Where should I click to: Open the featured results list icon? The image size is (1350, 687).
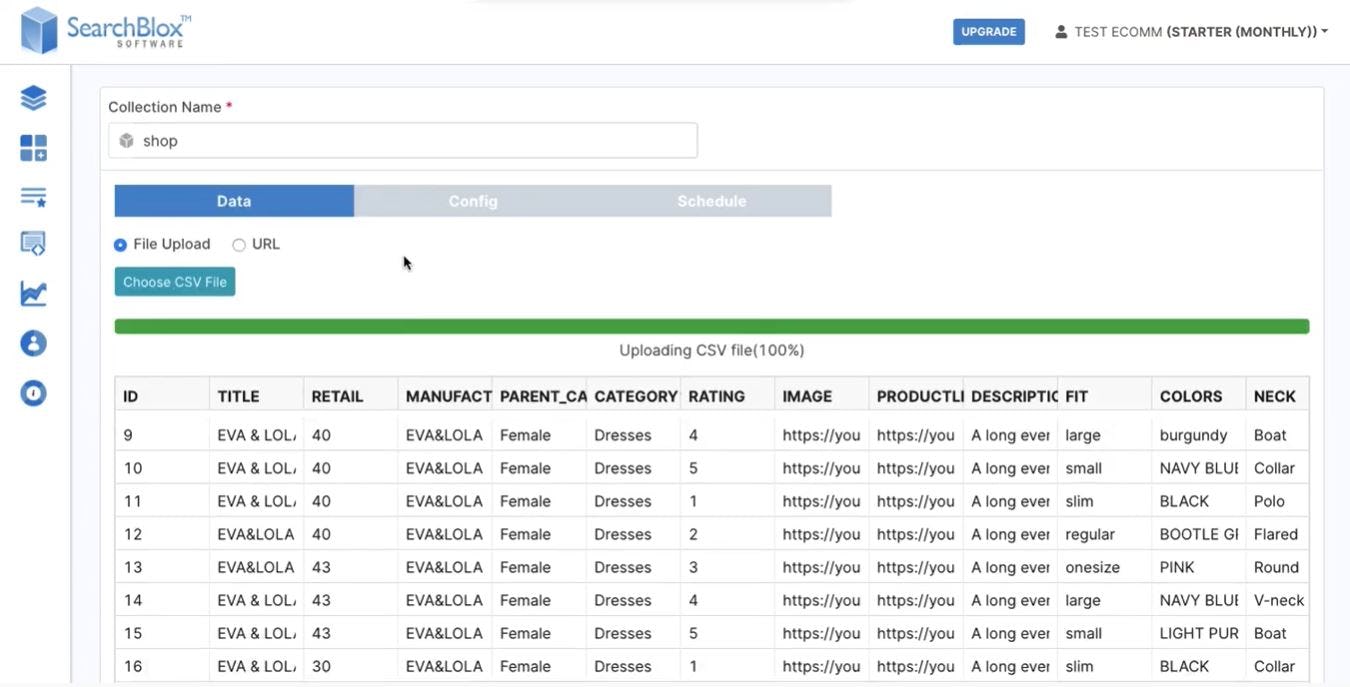click(32, 195)
